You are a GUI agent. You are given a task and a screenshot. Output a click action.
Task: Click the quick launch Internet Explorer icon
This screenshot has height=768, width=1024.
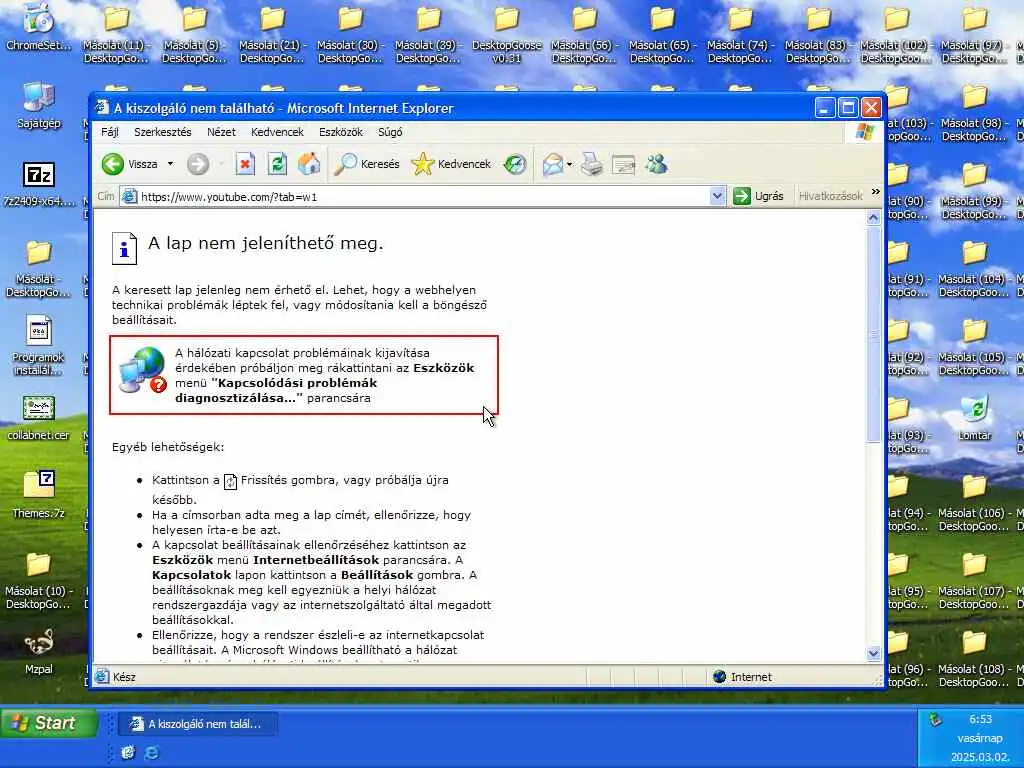point(152,752)
